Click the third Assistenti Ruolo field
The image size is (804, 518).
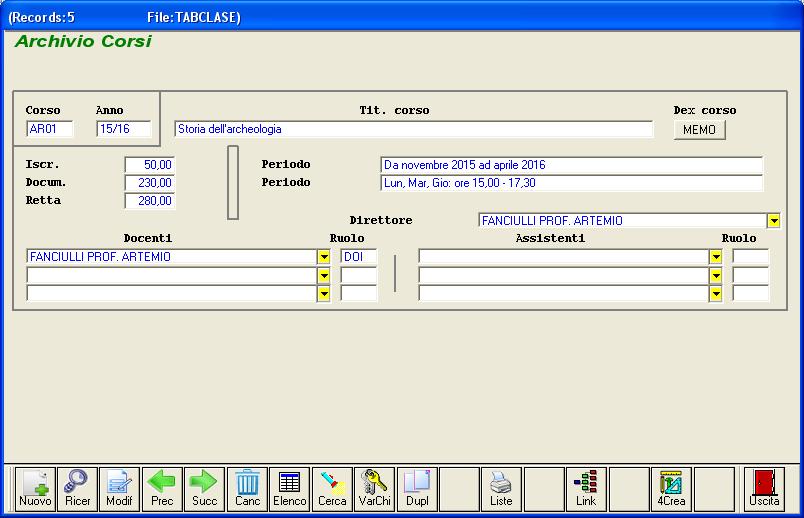tap(751, 294)
